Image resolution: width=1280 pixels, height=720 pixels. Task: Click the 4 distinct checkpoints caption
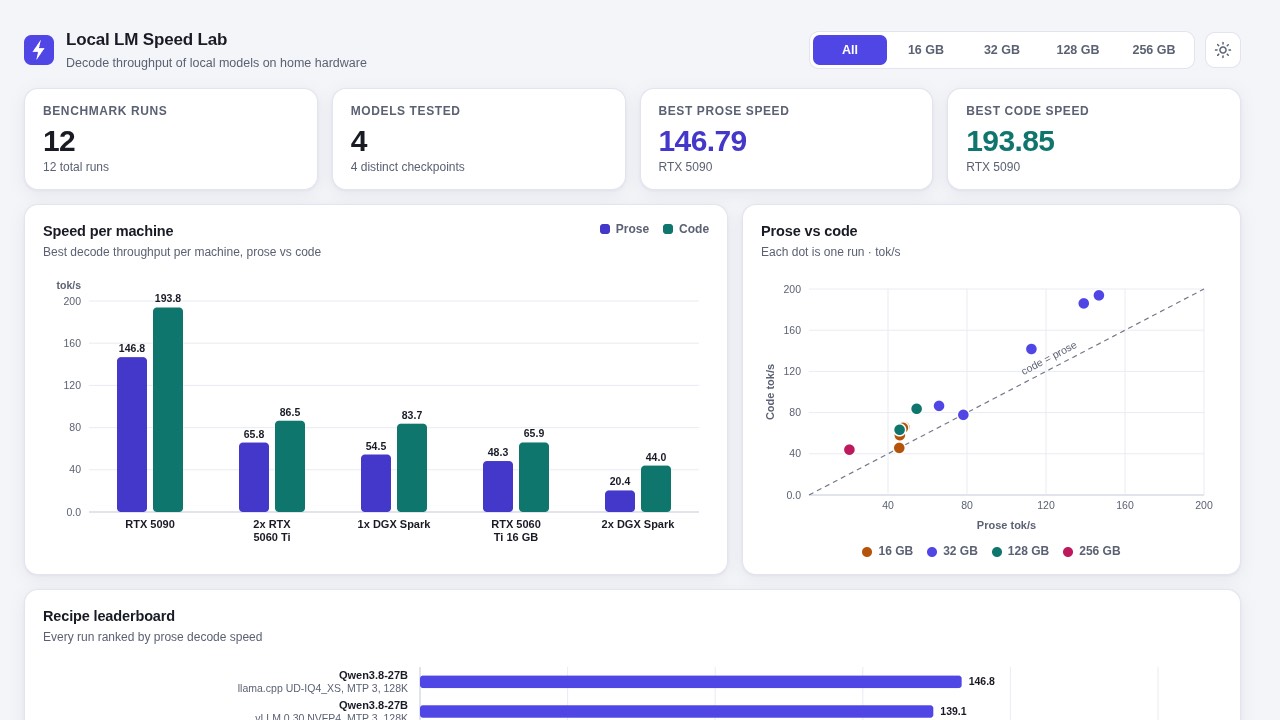[x=408, y=167]
